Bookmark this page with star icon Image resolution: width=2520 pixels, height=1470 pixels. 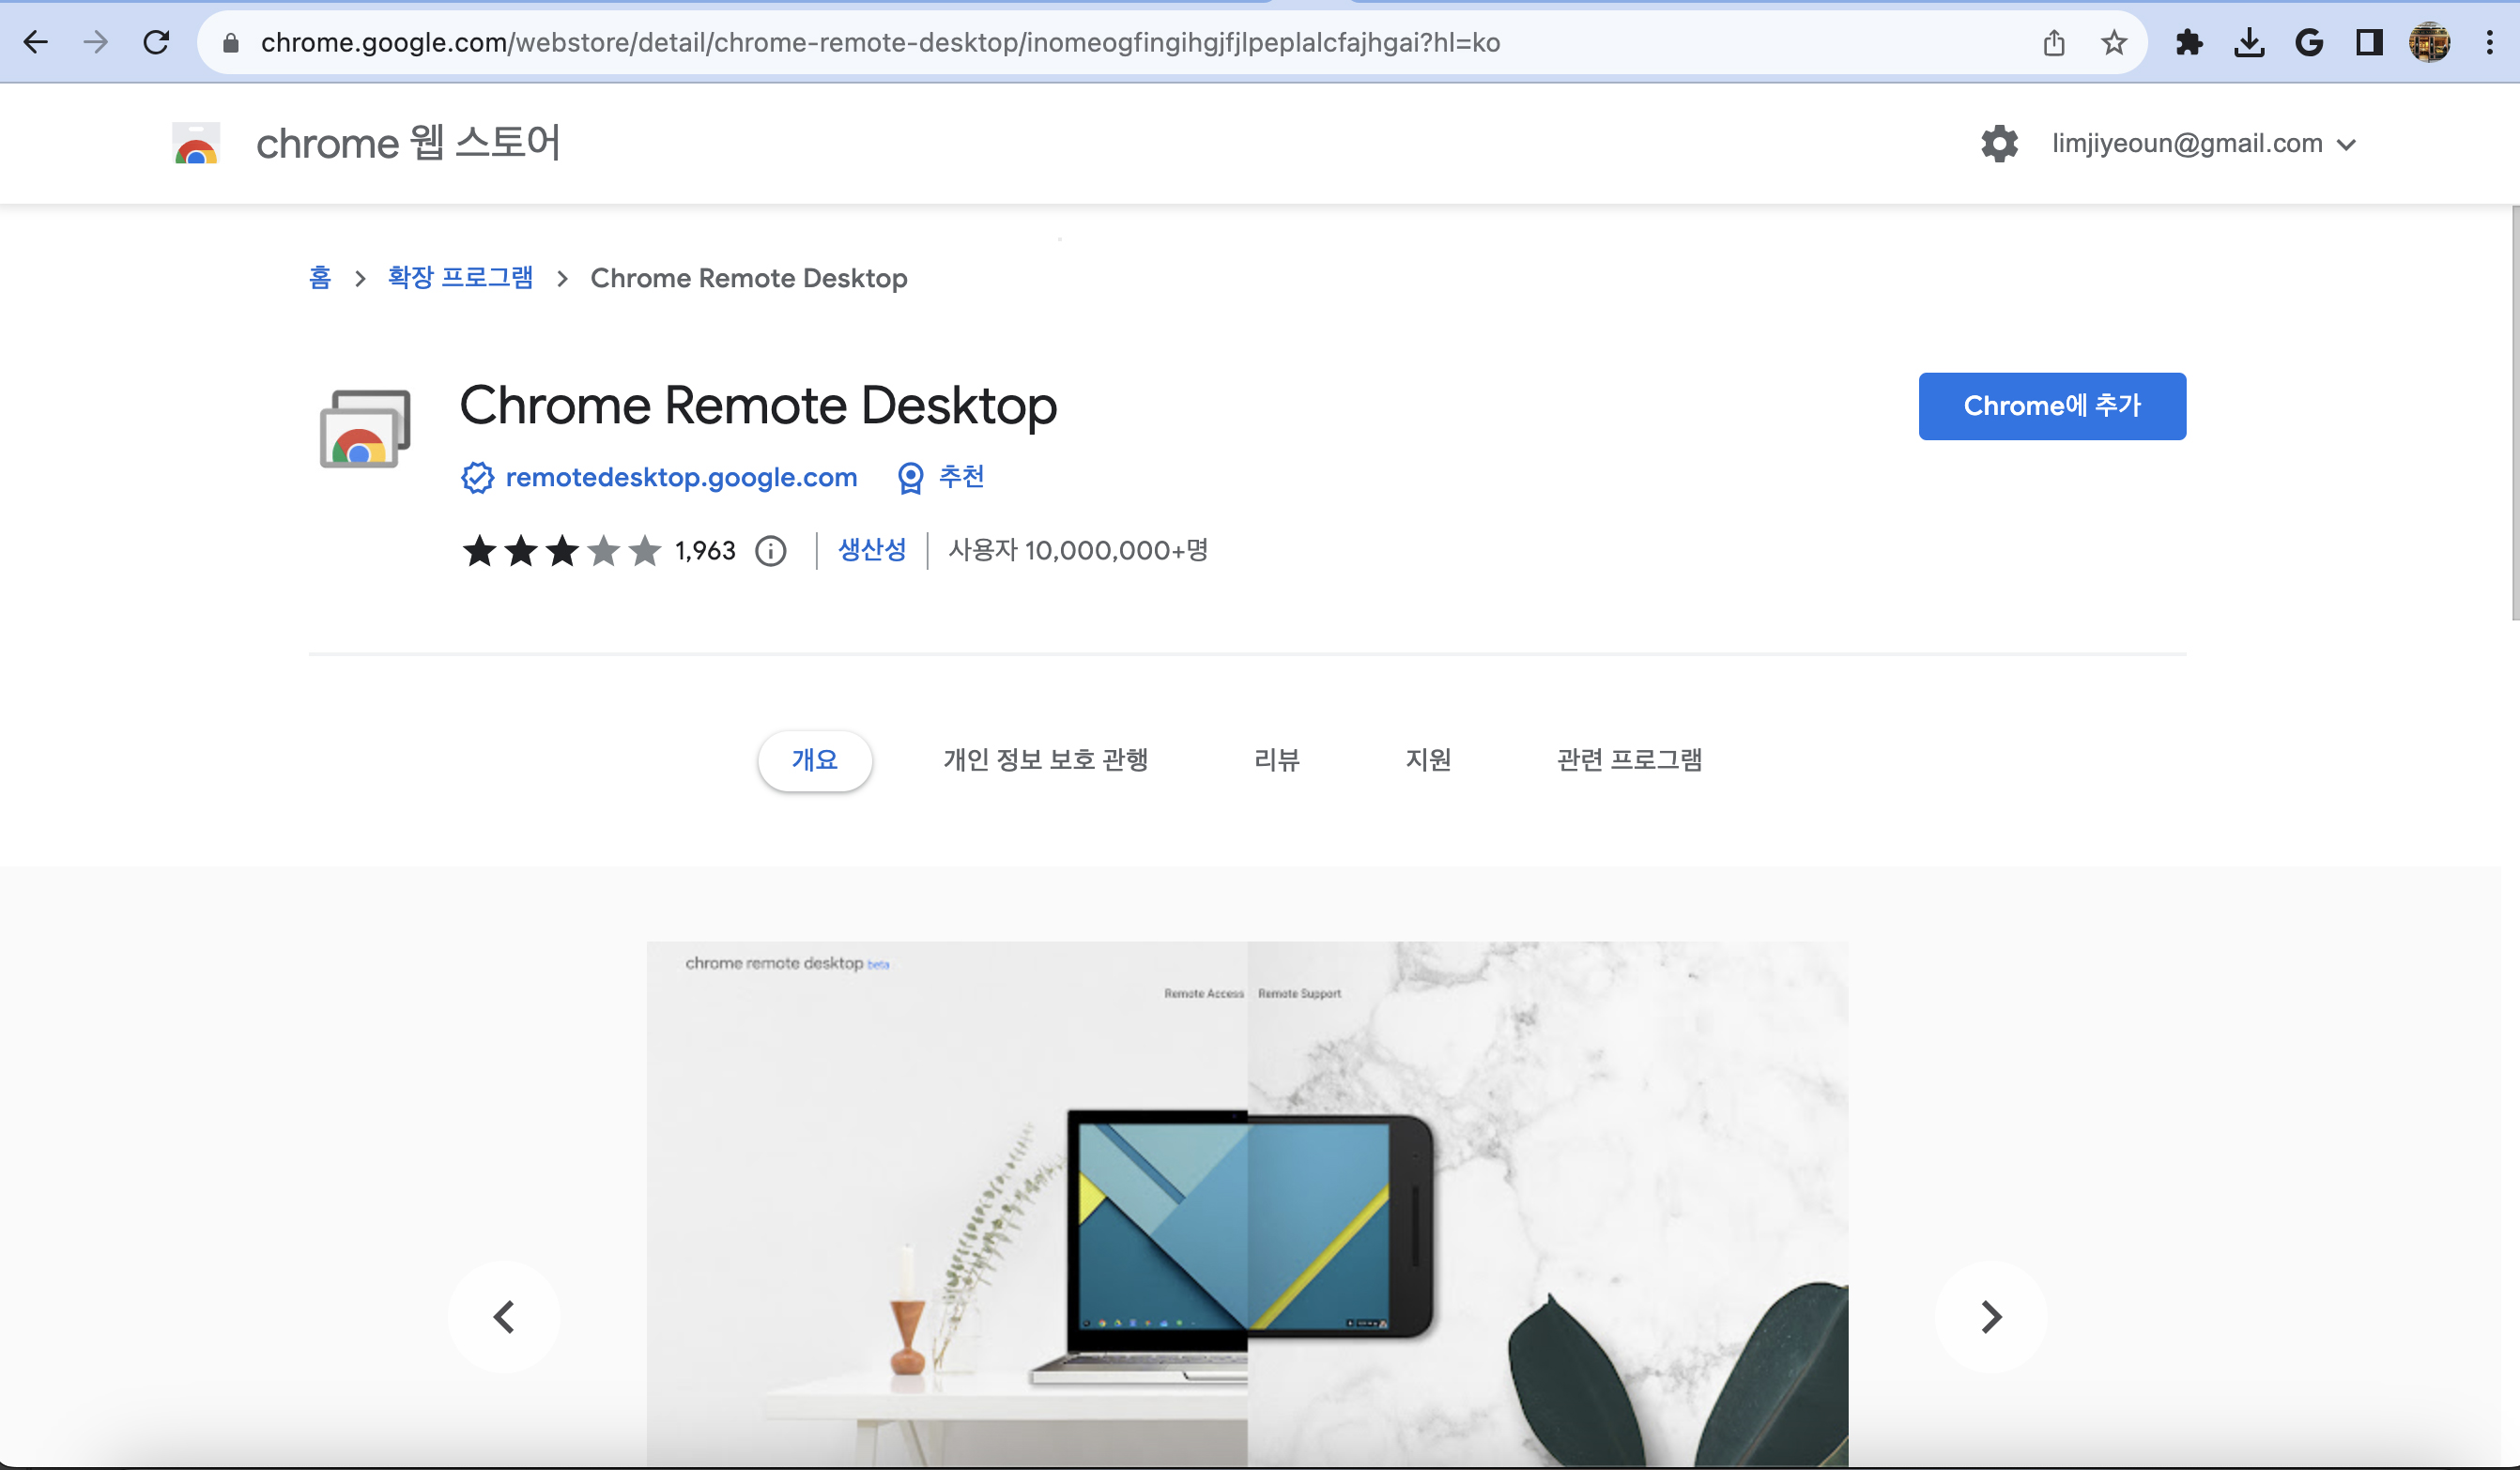click(2113, 43)
